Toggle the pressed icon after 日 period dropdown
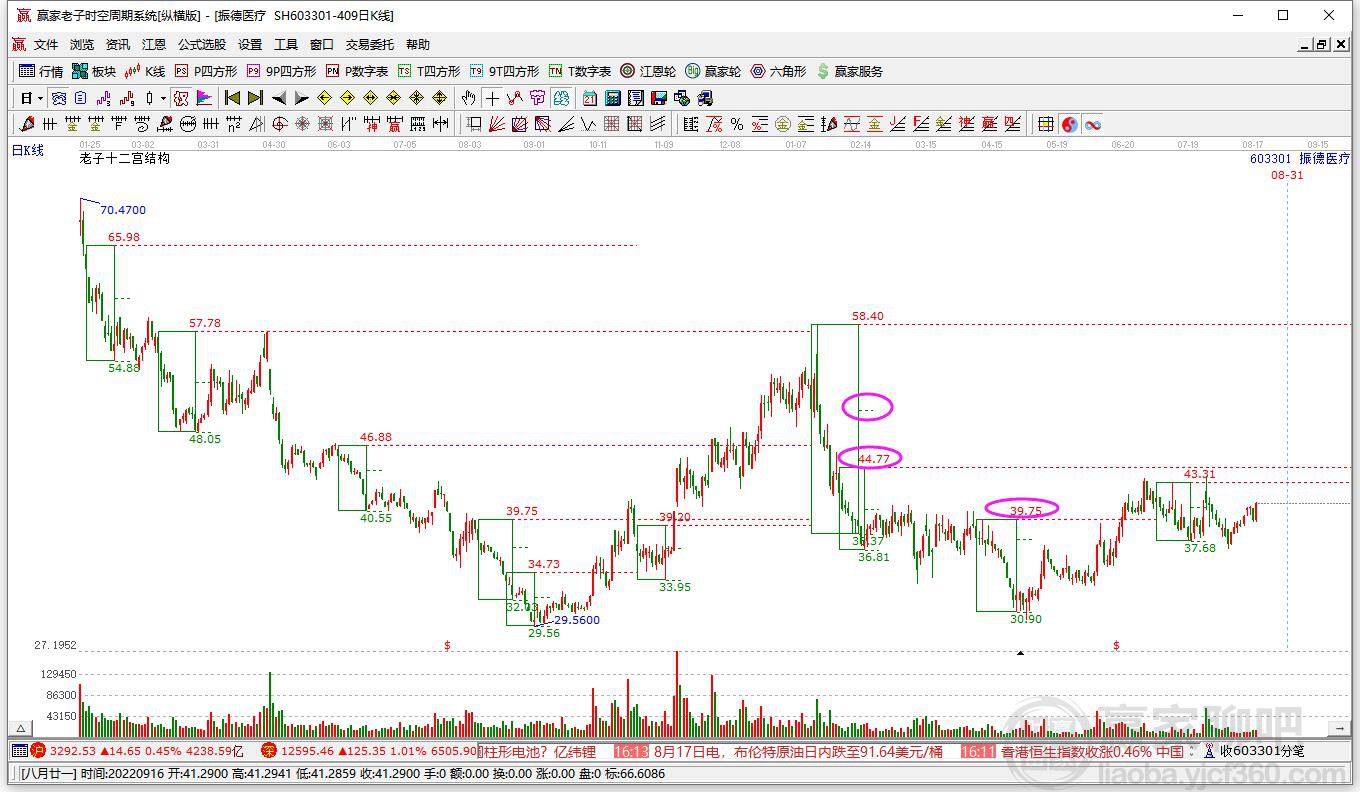This screenshot has width=1360, height=792. point(59,98)
